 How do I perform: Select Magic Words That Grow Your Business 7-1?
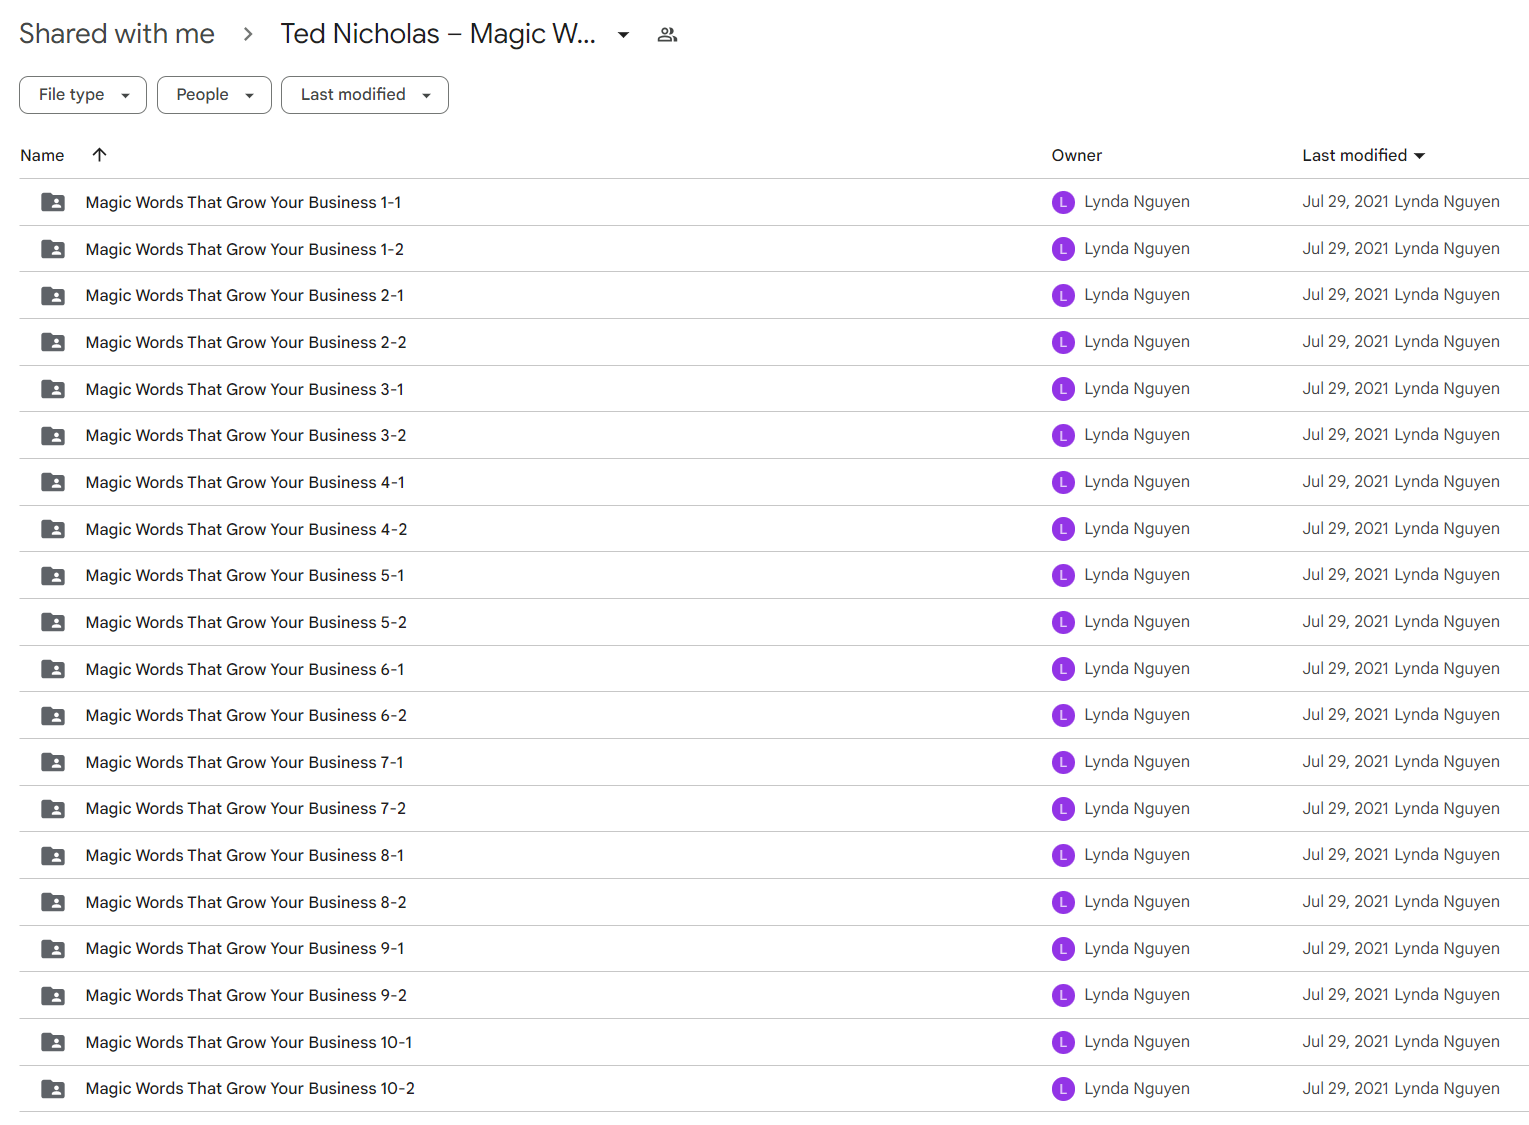(245, 762)
